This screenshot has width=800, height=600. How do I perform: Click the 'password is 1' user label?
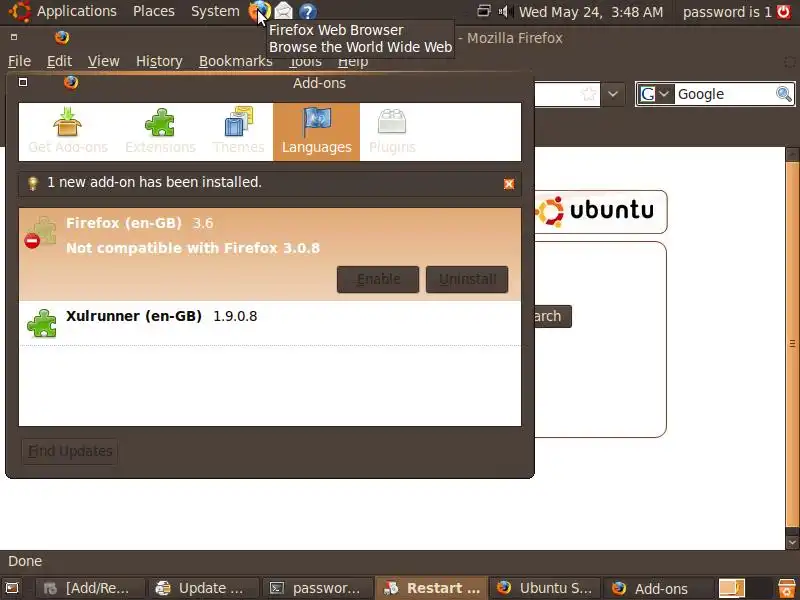click(727, 12)
